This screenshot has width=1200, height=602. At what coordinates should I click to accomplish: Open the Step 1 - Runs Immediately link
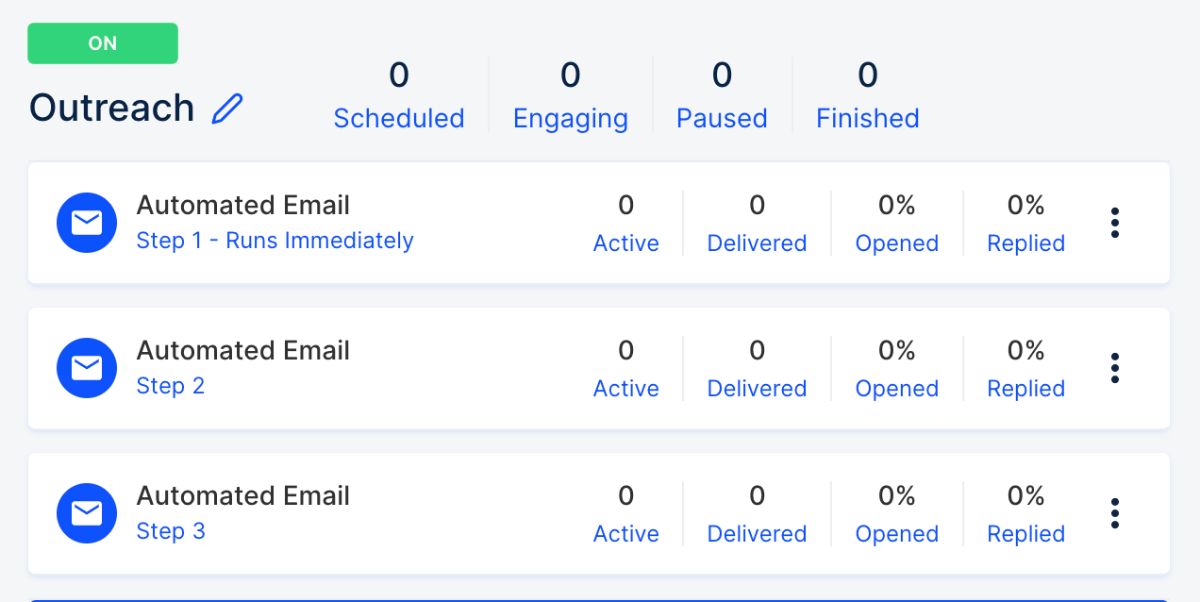tap(275, 241)
